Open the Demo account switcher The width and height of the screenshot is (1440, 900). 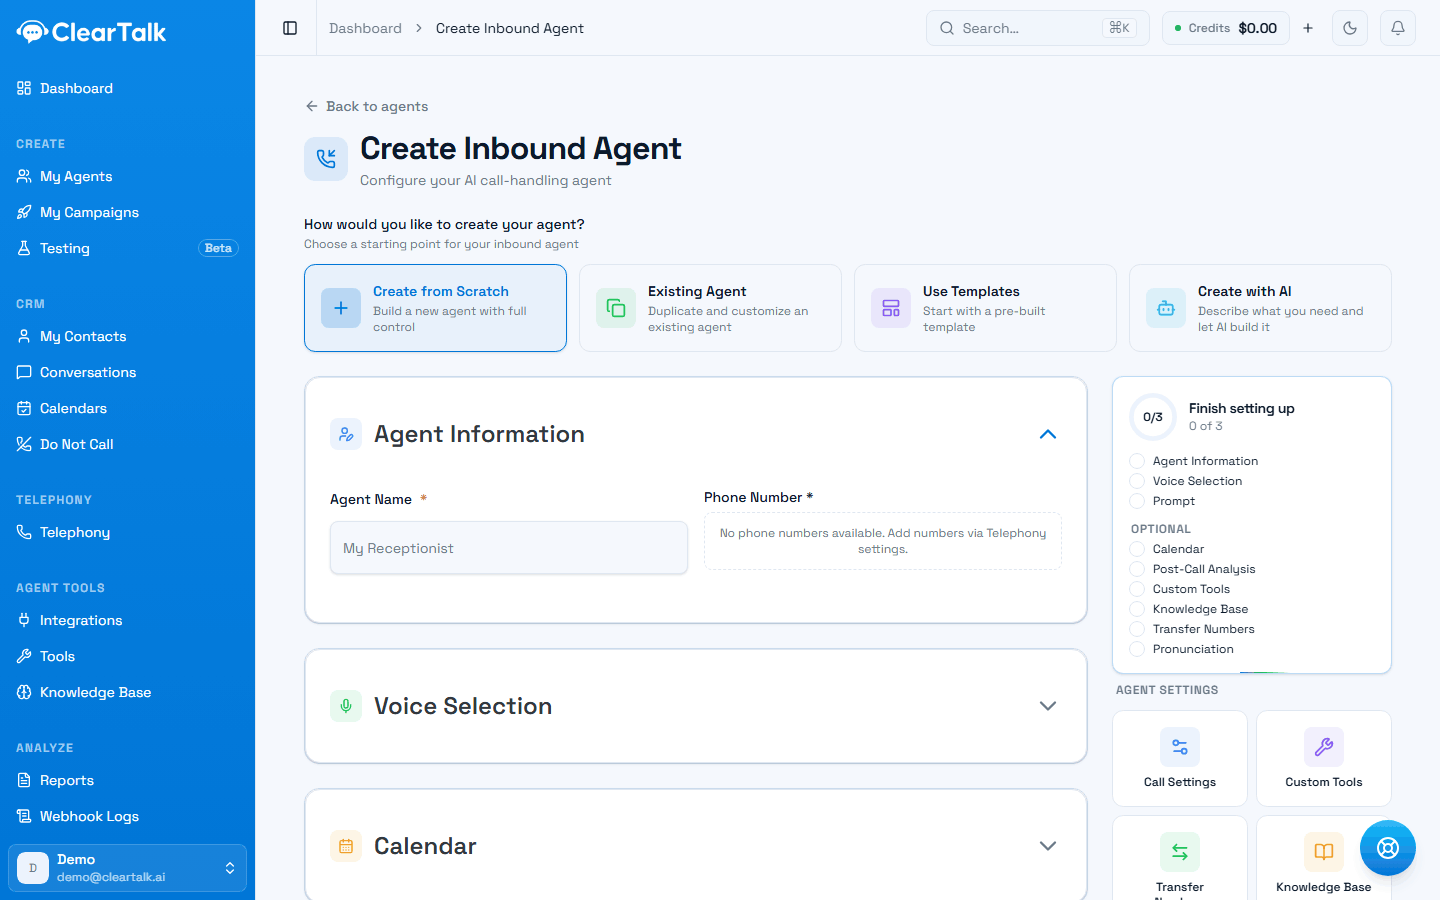[127, 868]
